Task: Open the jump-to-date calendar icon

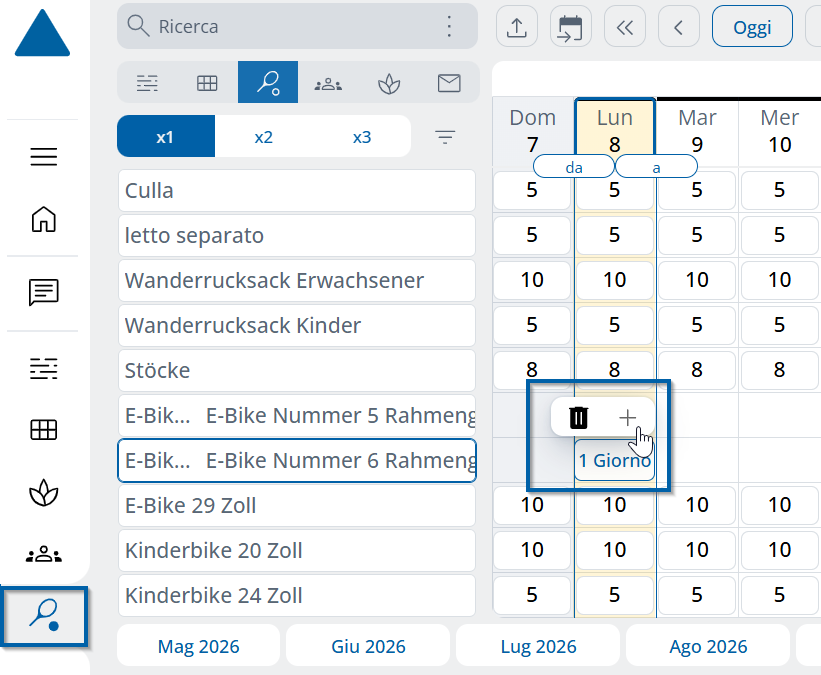Action: (571, 27)
